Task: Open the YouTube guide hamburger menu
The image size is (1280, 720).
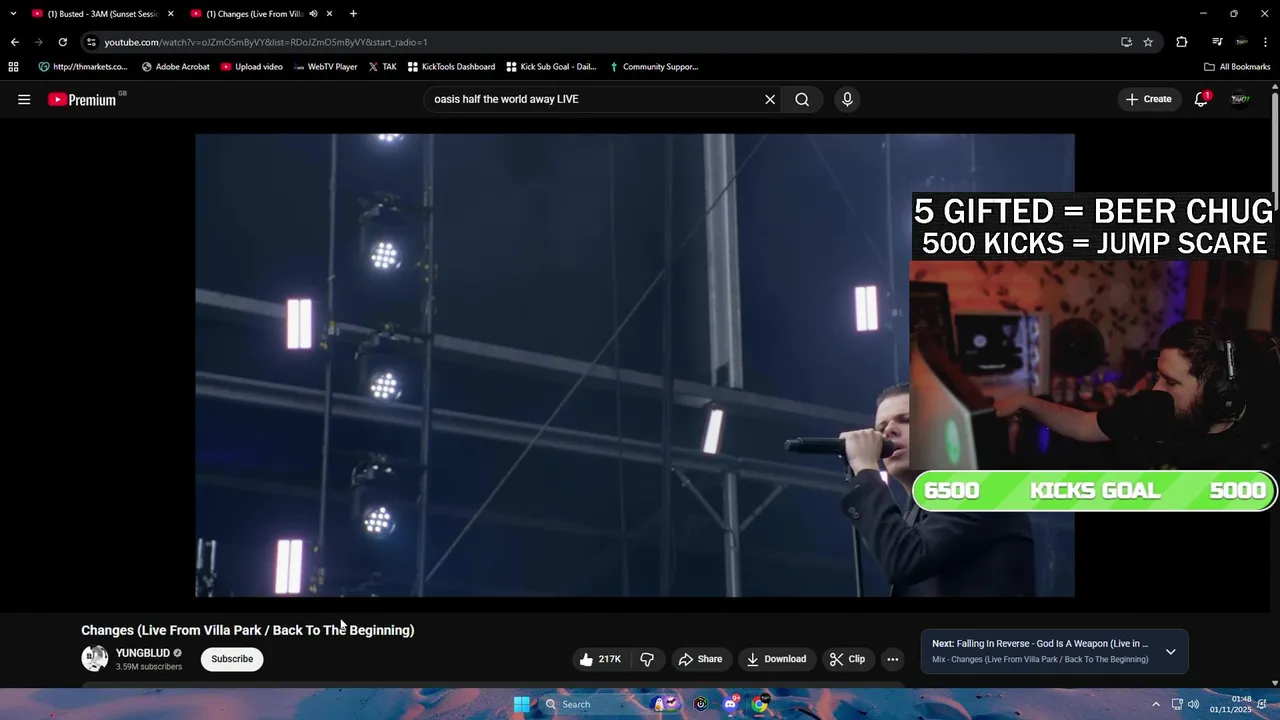Action: pyautogui.click(x=24, y=99)
